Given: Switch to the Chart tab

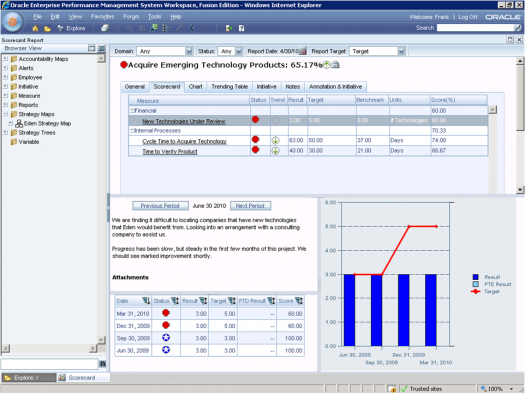Looking at the screenshot, I should tap(195, 87).
